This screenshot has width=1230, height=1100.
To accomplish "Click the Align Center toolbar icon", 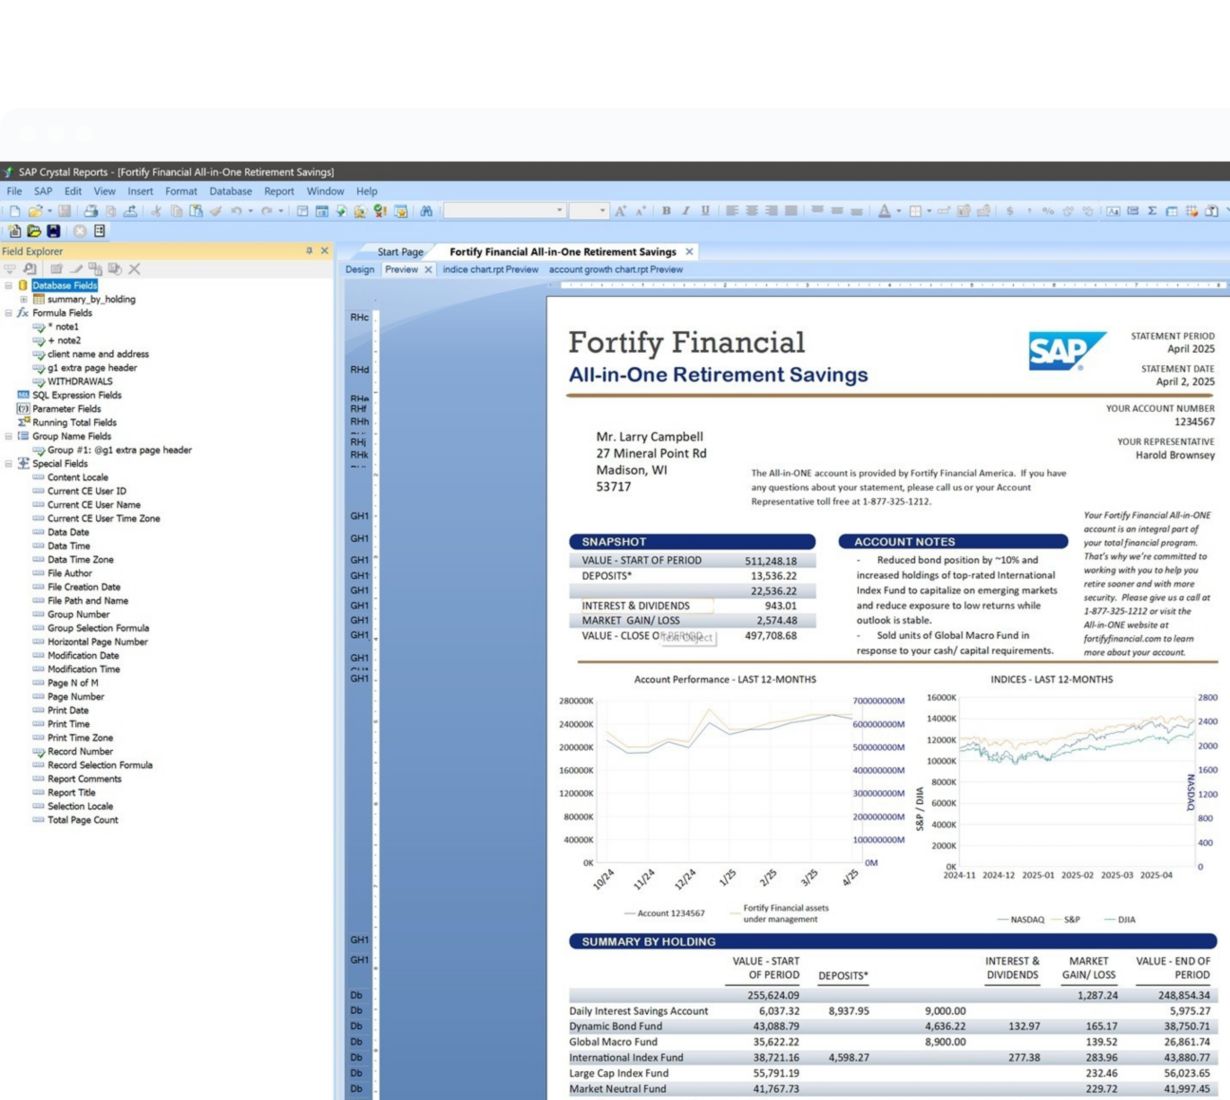I will point(750,211).
